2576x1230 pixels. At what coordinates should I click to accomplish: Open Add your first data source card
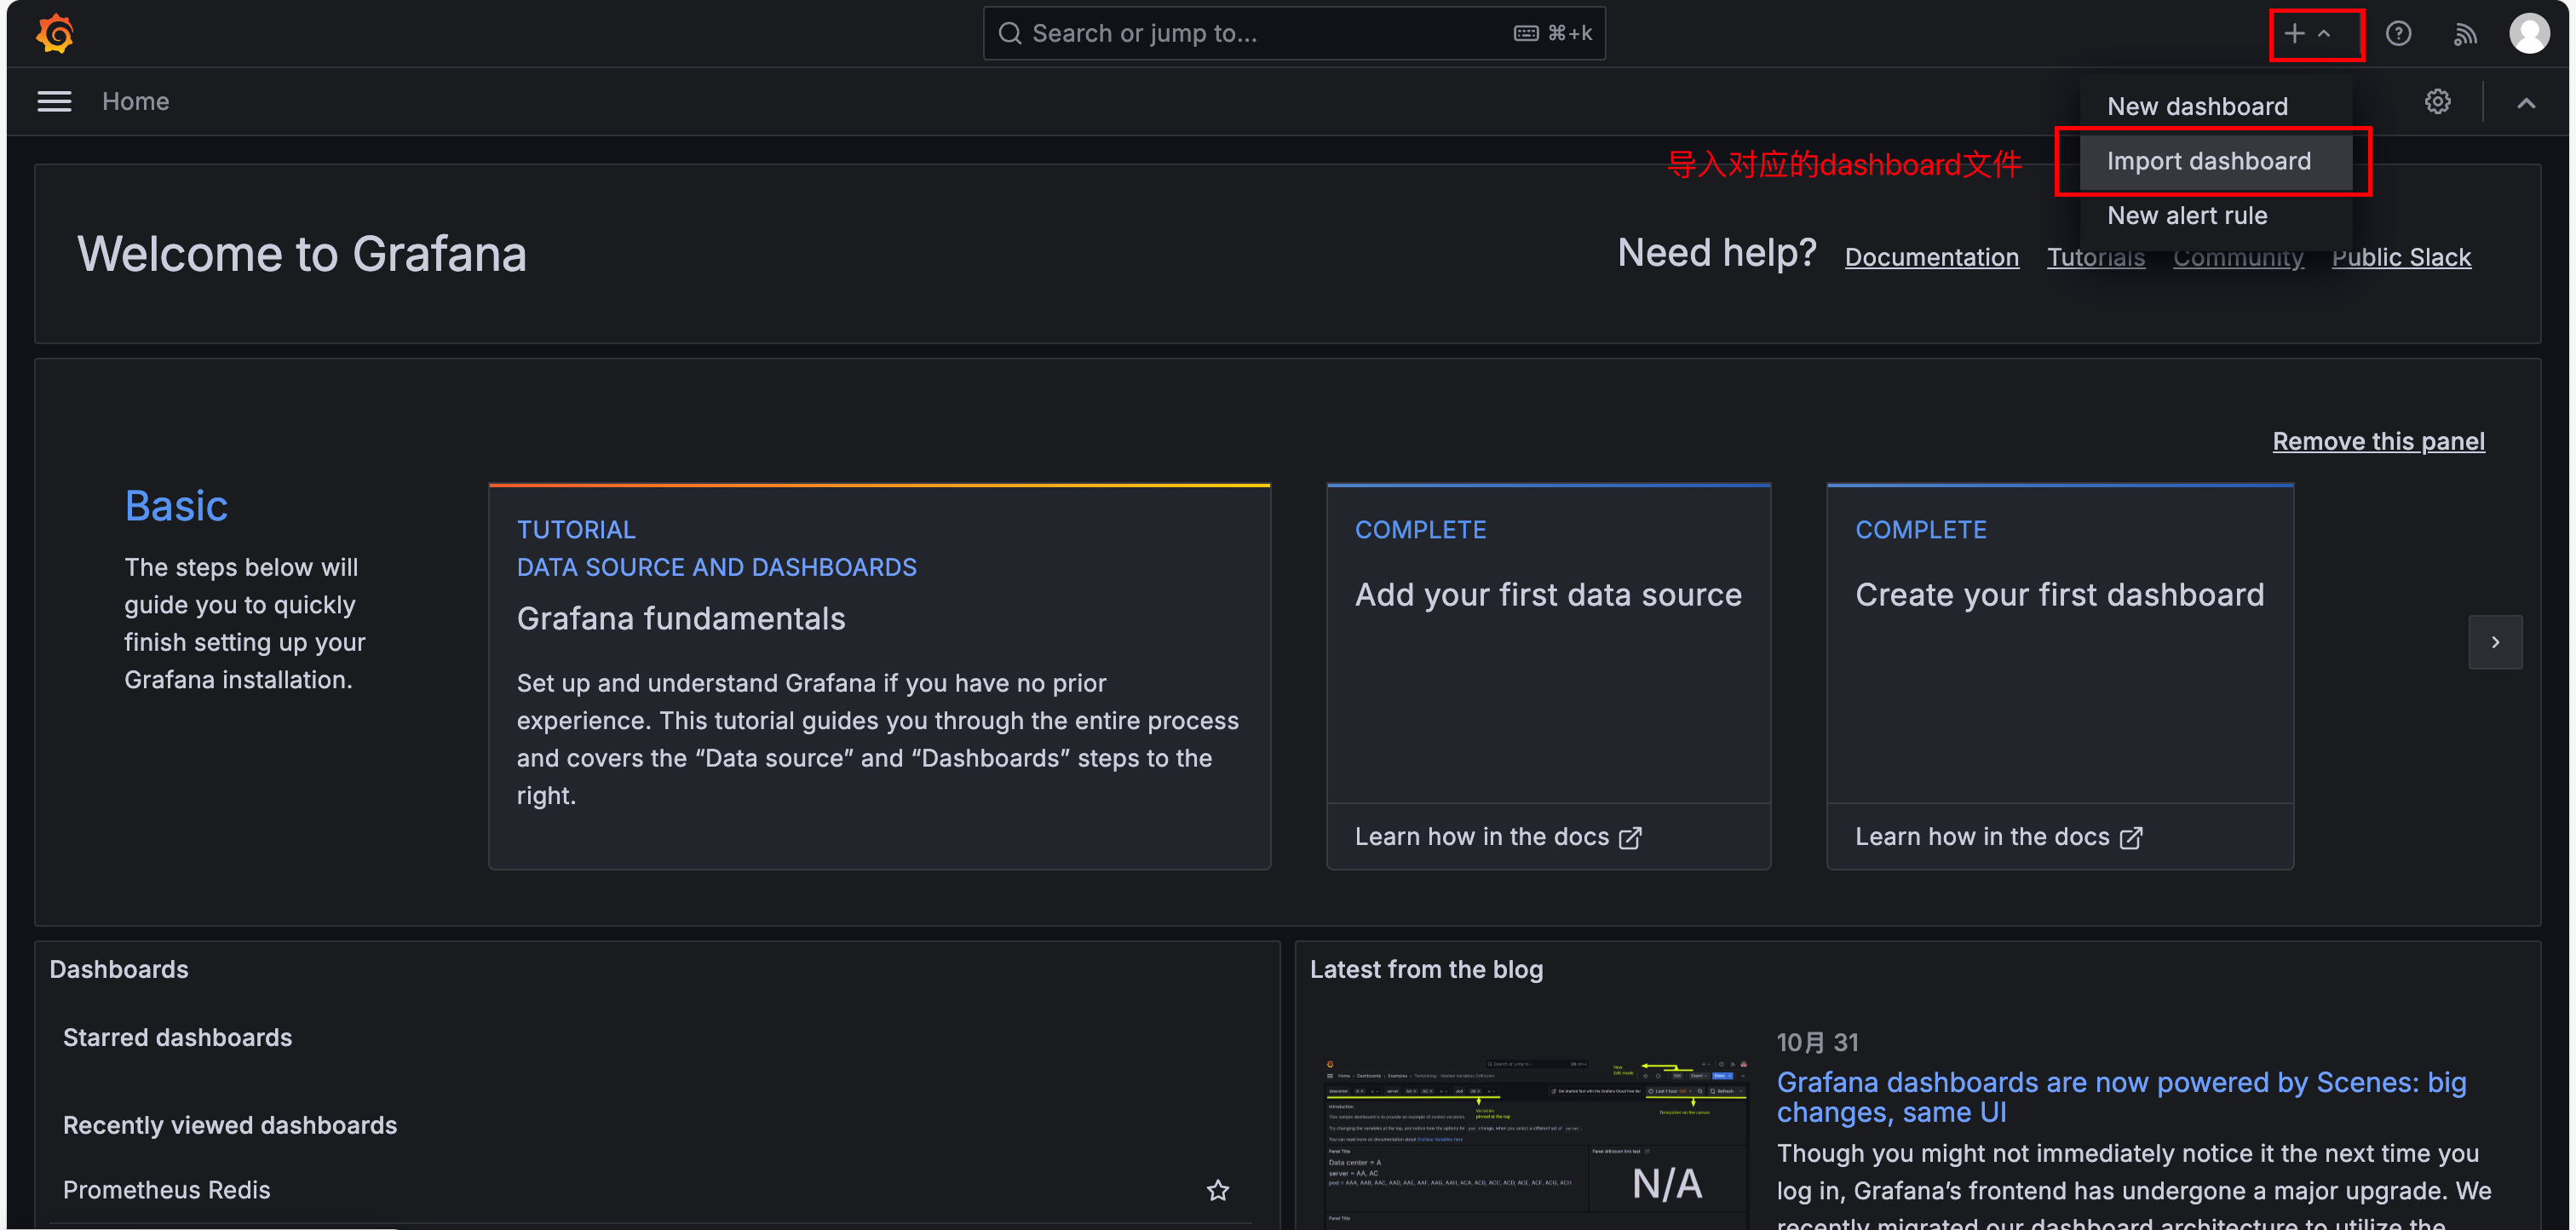point(1548,677)
